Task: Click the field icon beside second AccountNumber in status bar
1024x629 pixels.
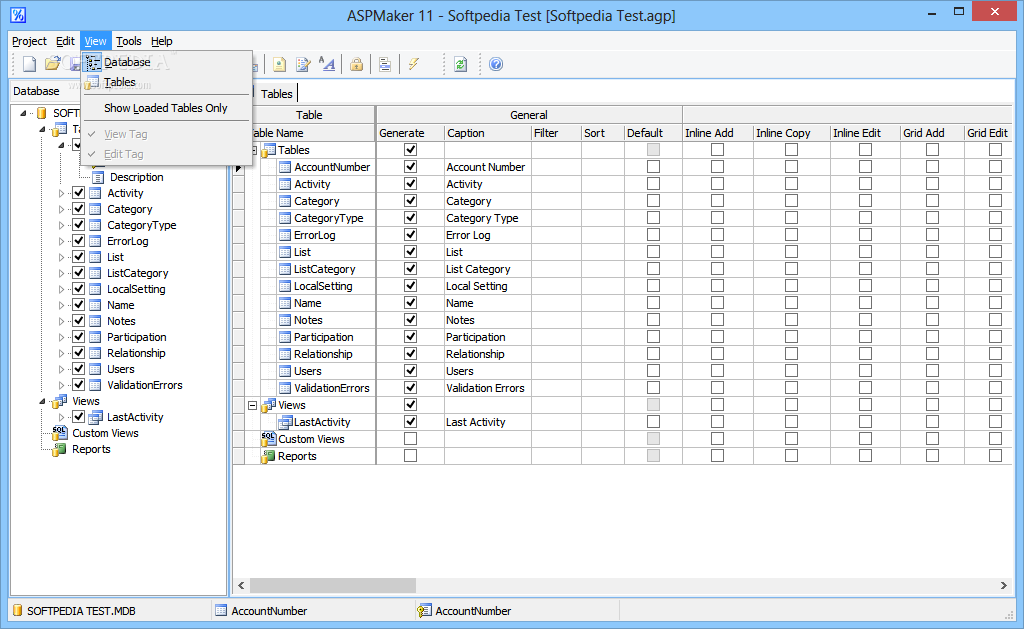Action: tap(424, 611)
